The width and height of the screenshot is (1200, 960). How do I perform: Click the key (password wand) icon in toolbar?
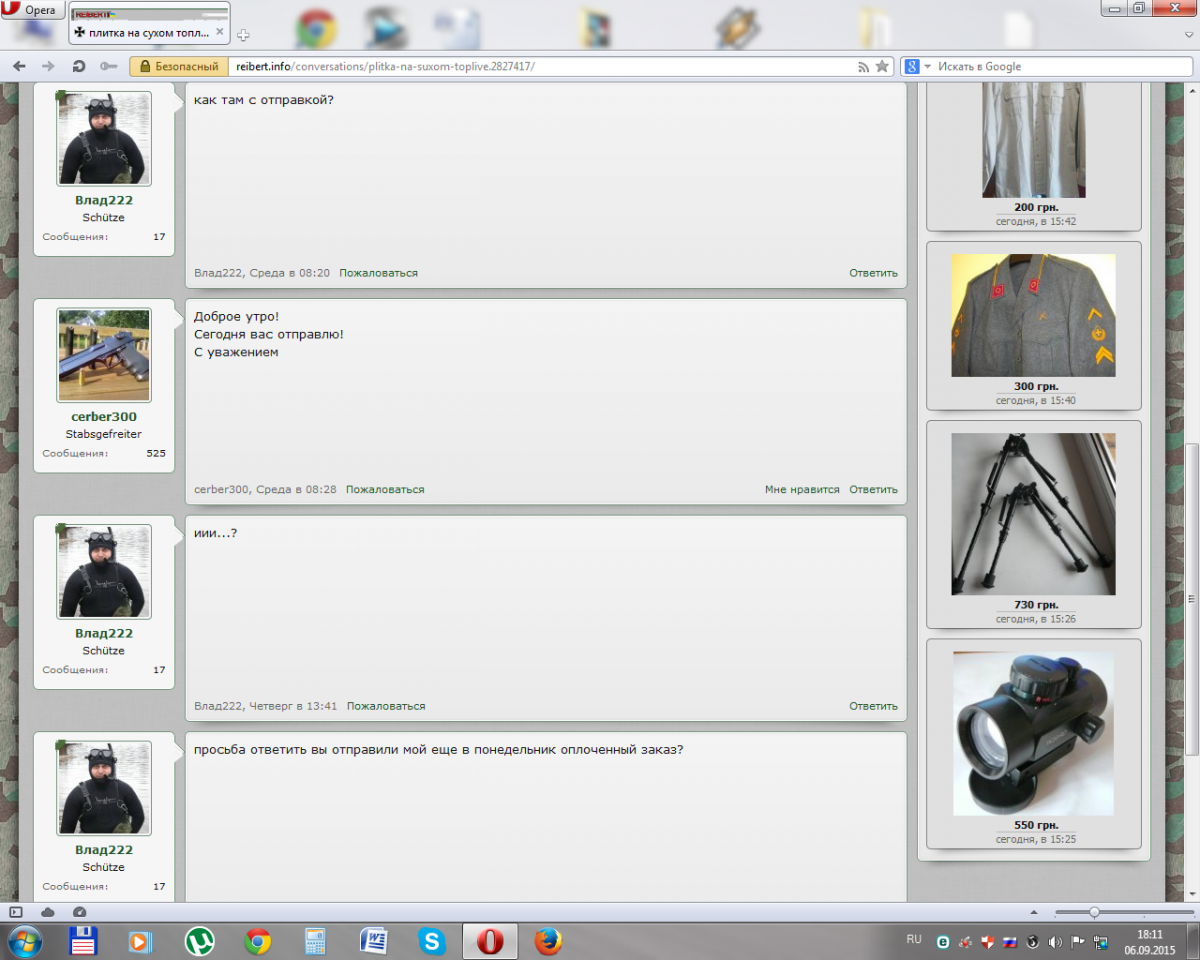[x=108, y=66]
